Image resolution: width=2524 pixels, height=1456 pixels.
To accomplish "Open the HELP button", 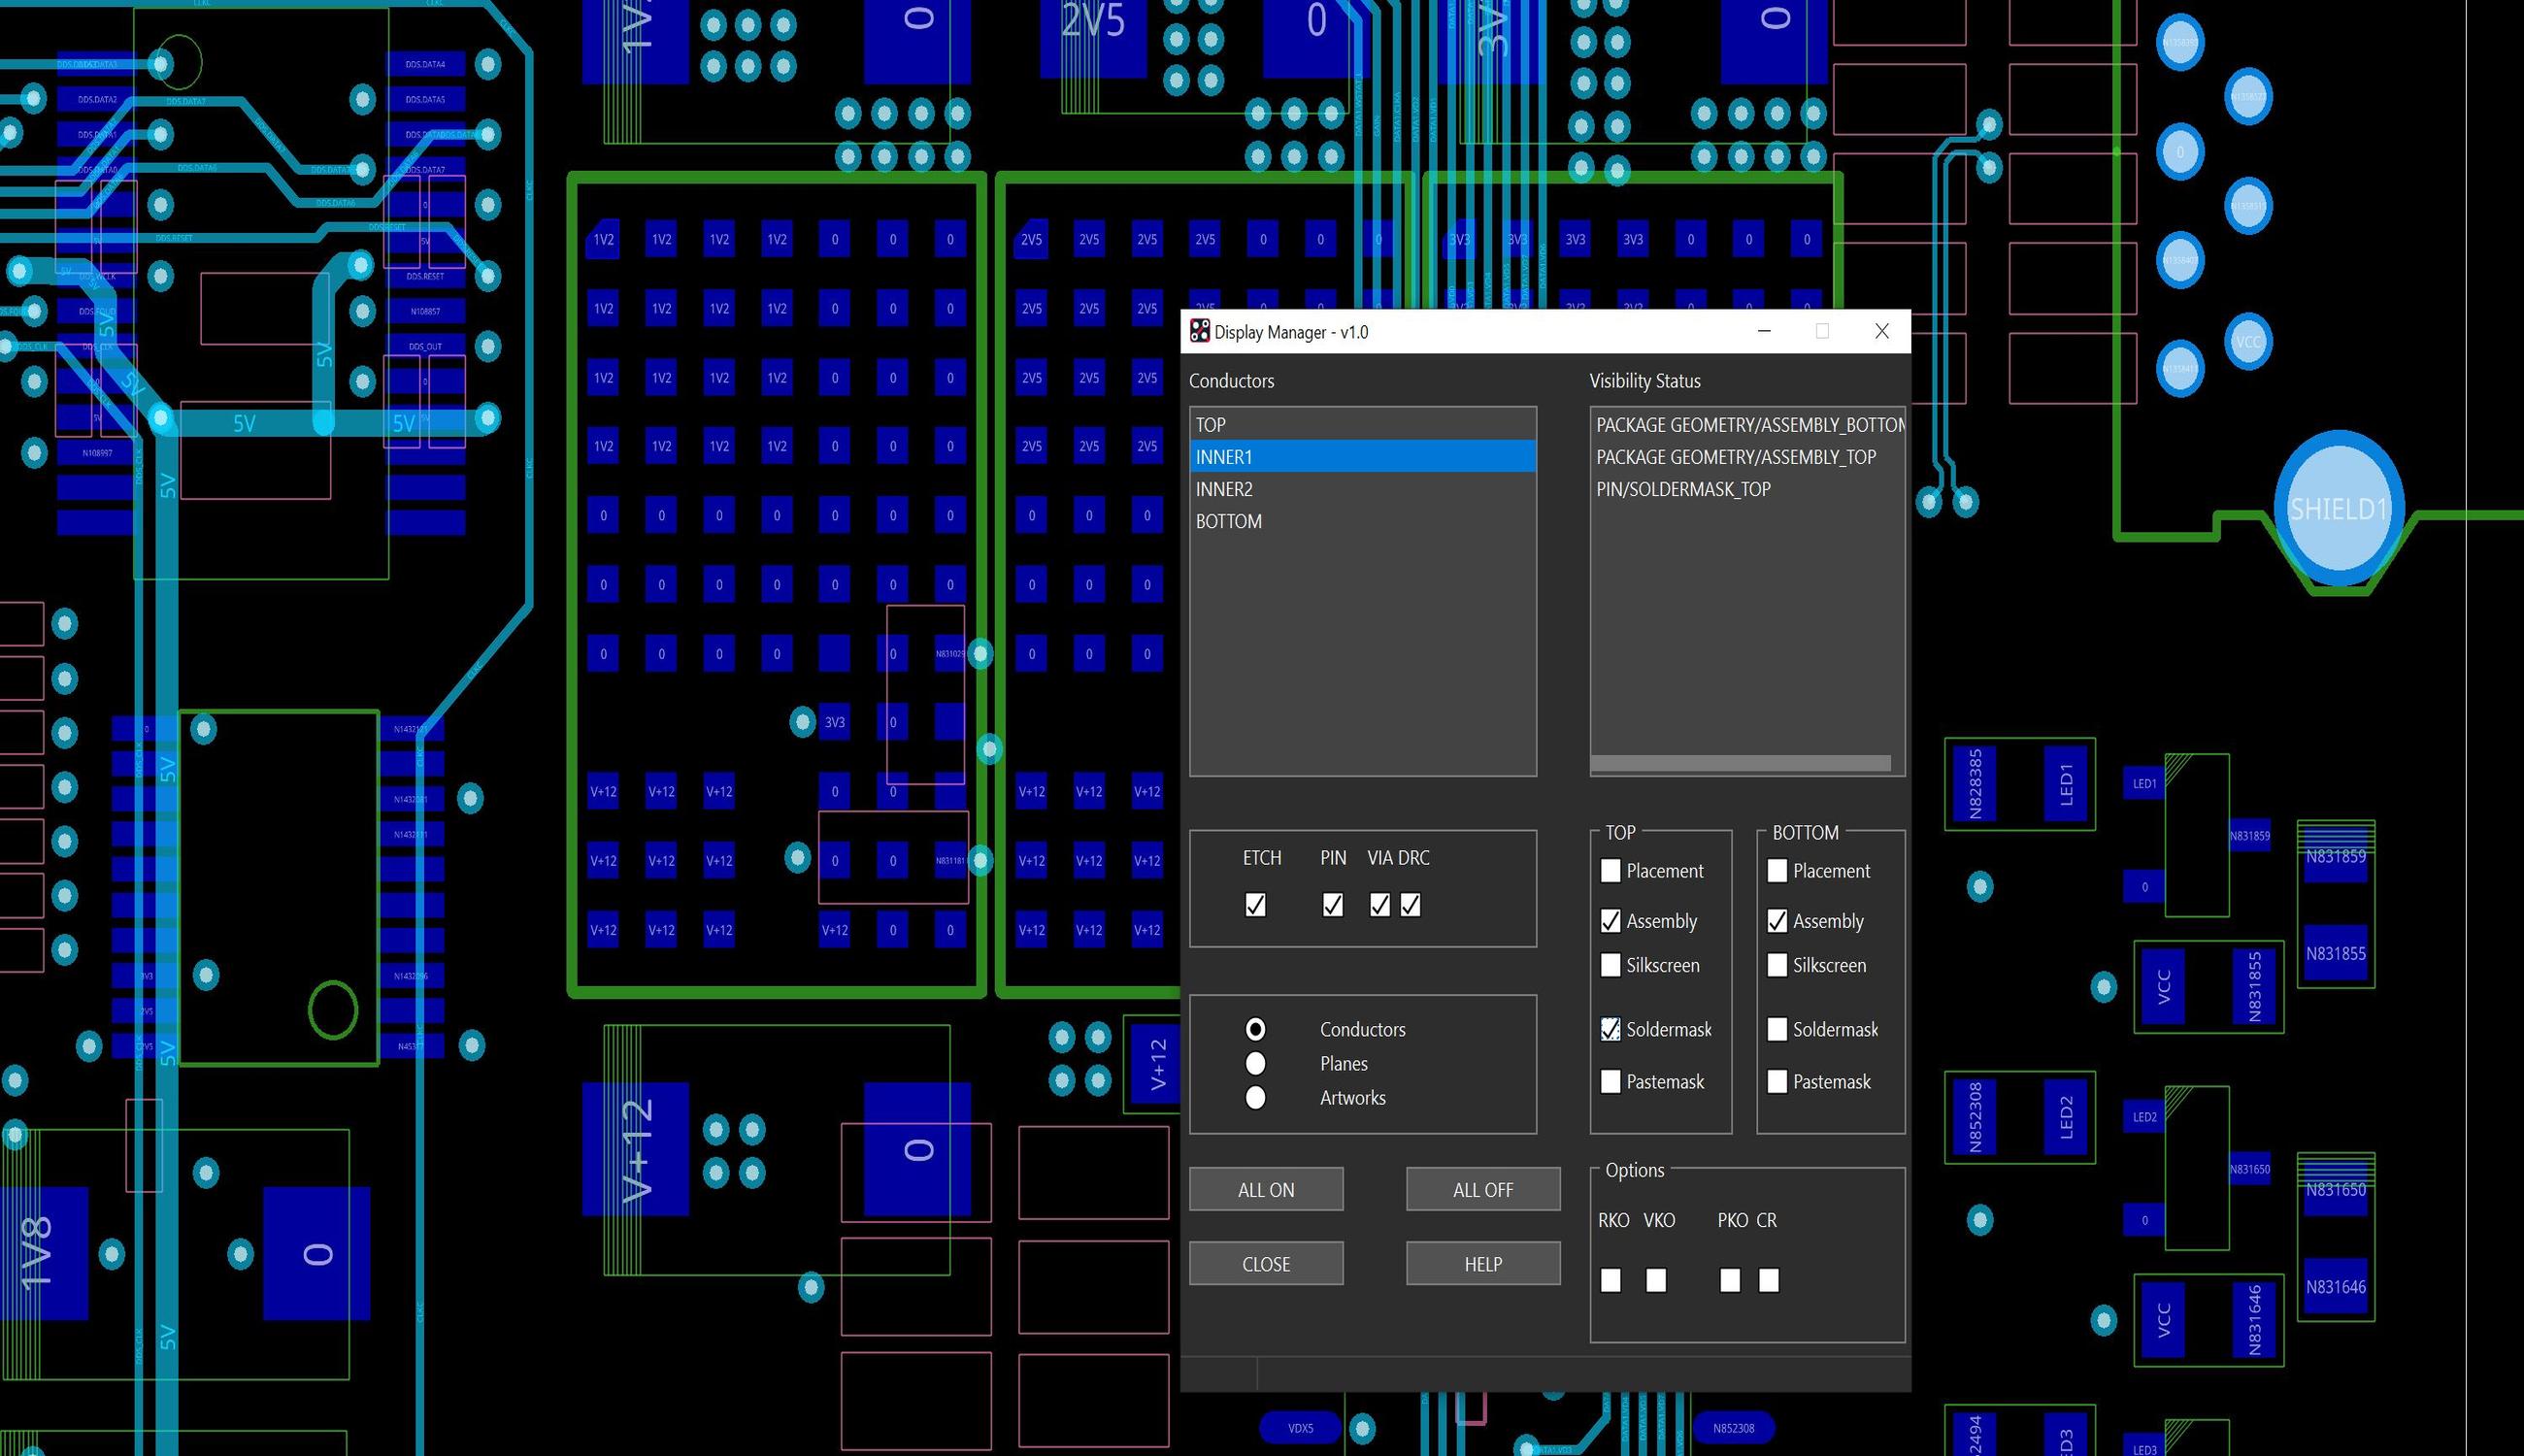I will 1483,1263.
